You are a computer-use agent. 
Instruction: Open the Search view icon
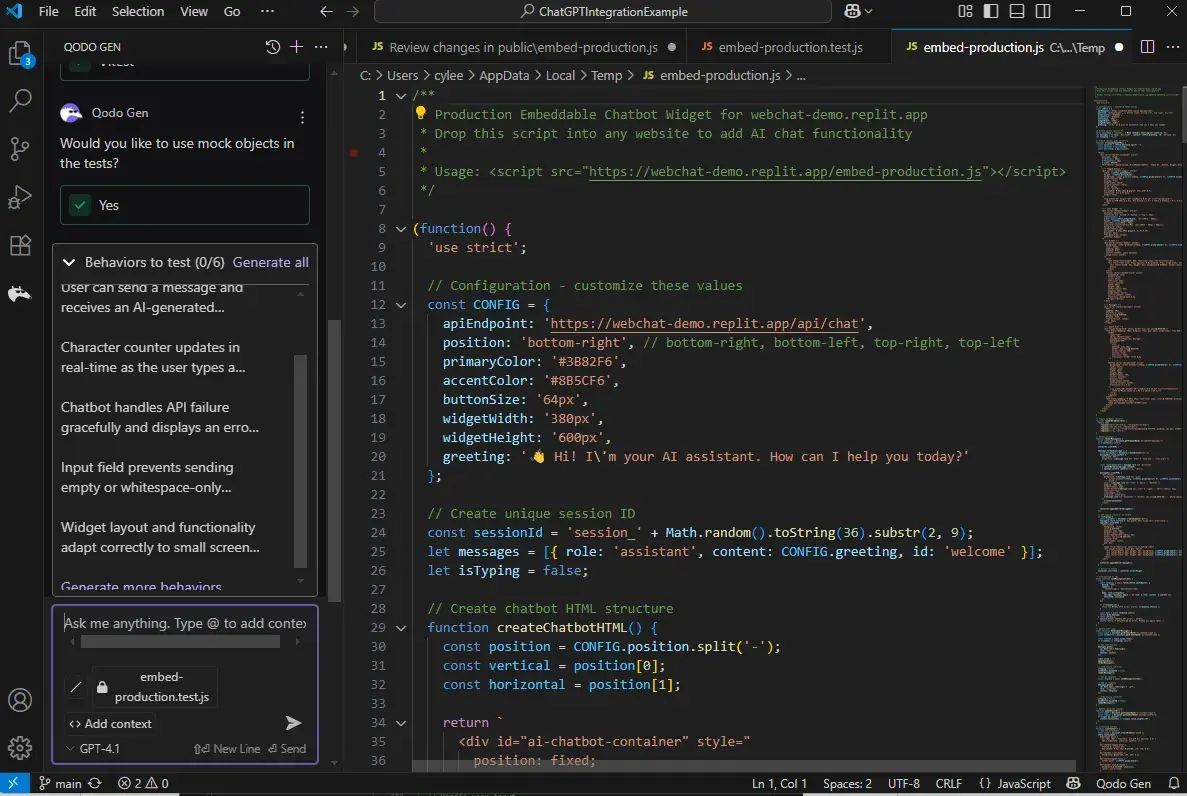21,101
